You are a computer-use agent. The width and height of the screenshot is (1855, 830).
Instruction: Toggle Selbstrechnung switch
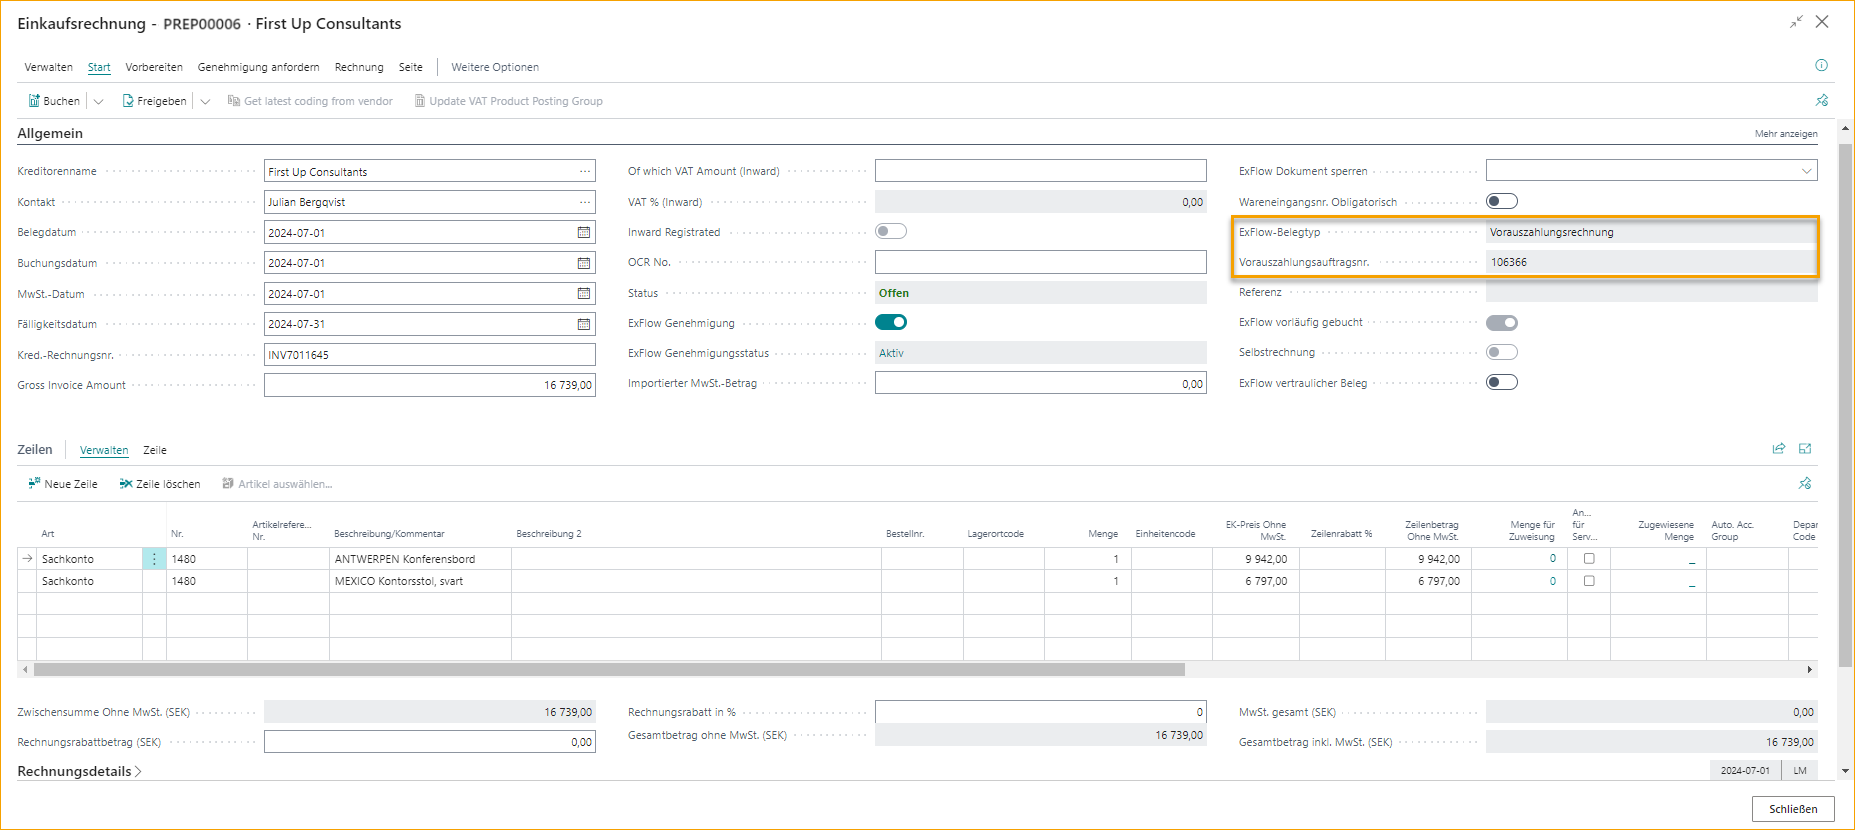pos(1502,352)
